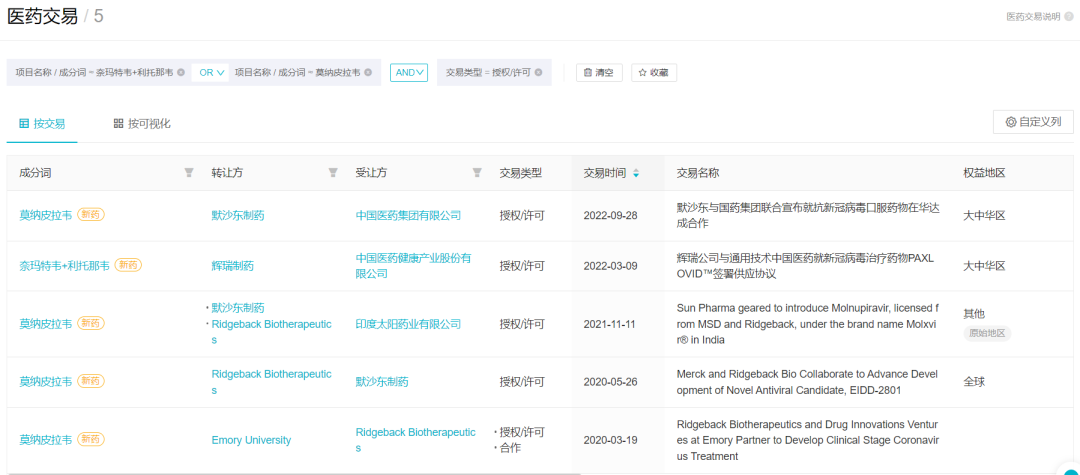Click the 新药 tag in 奈玛特韦+利托那韦 row

click(x=128, y=265)
